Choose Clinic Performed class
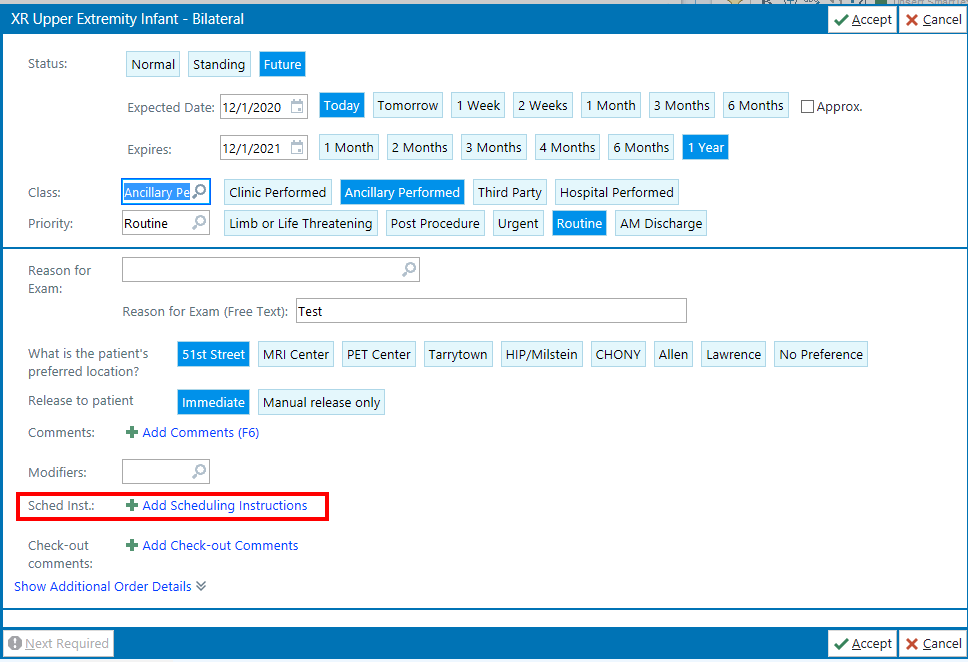 tap(278, 192)
